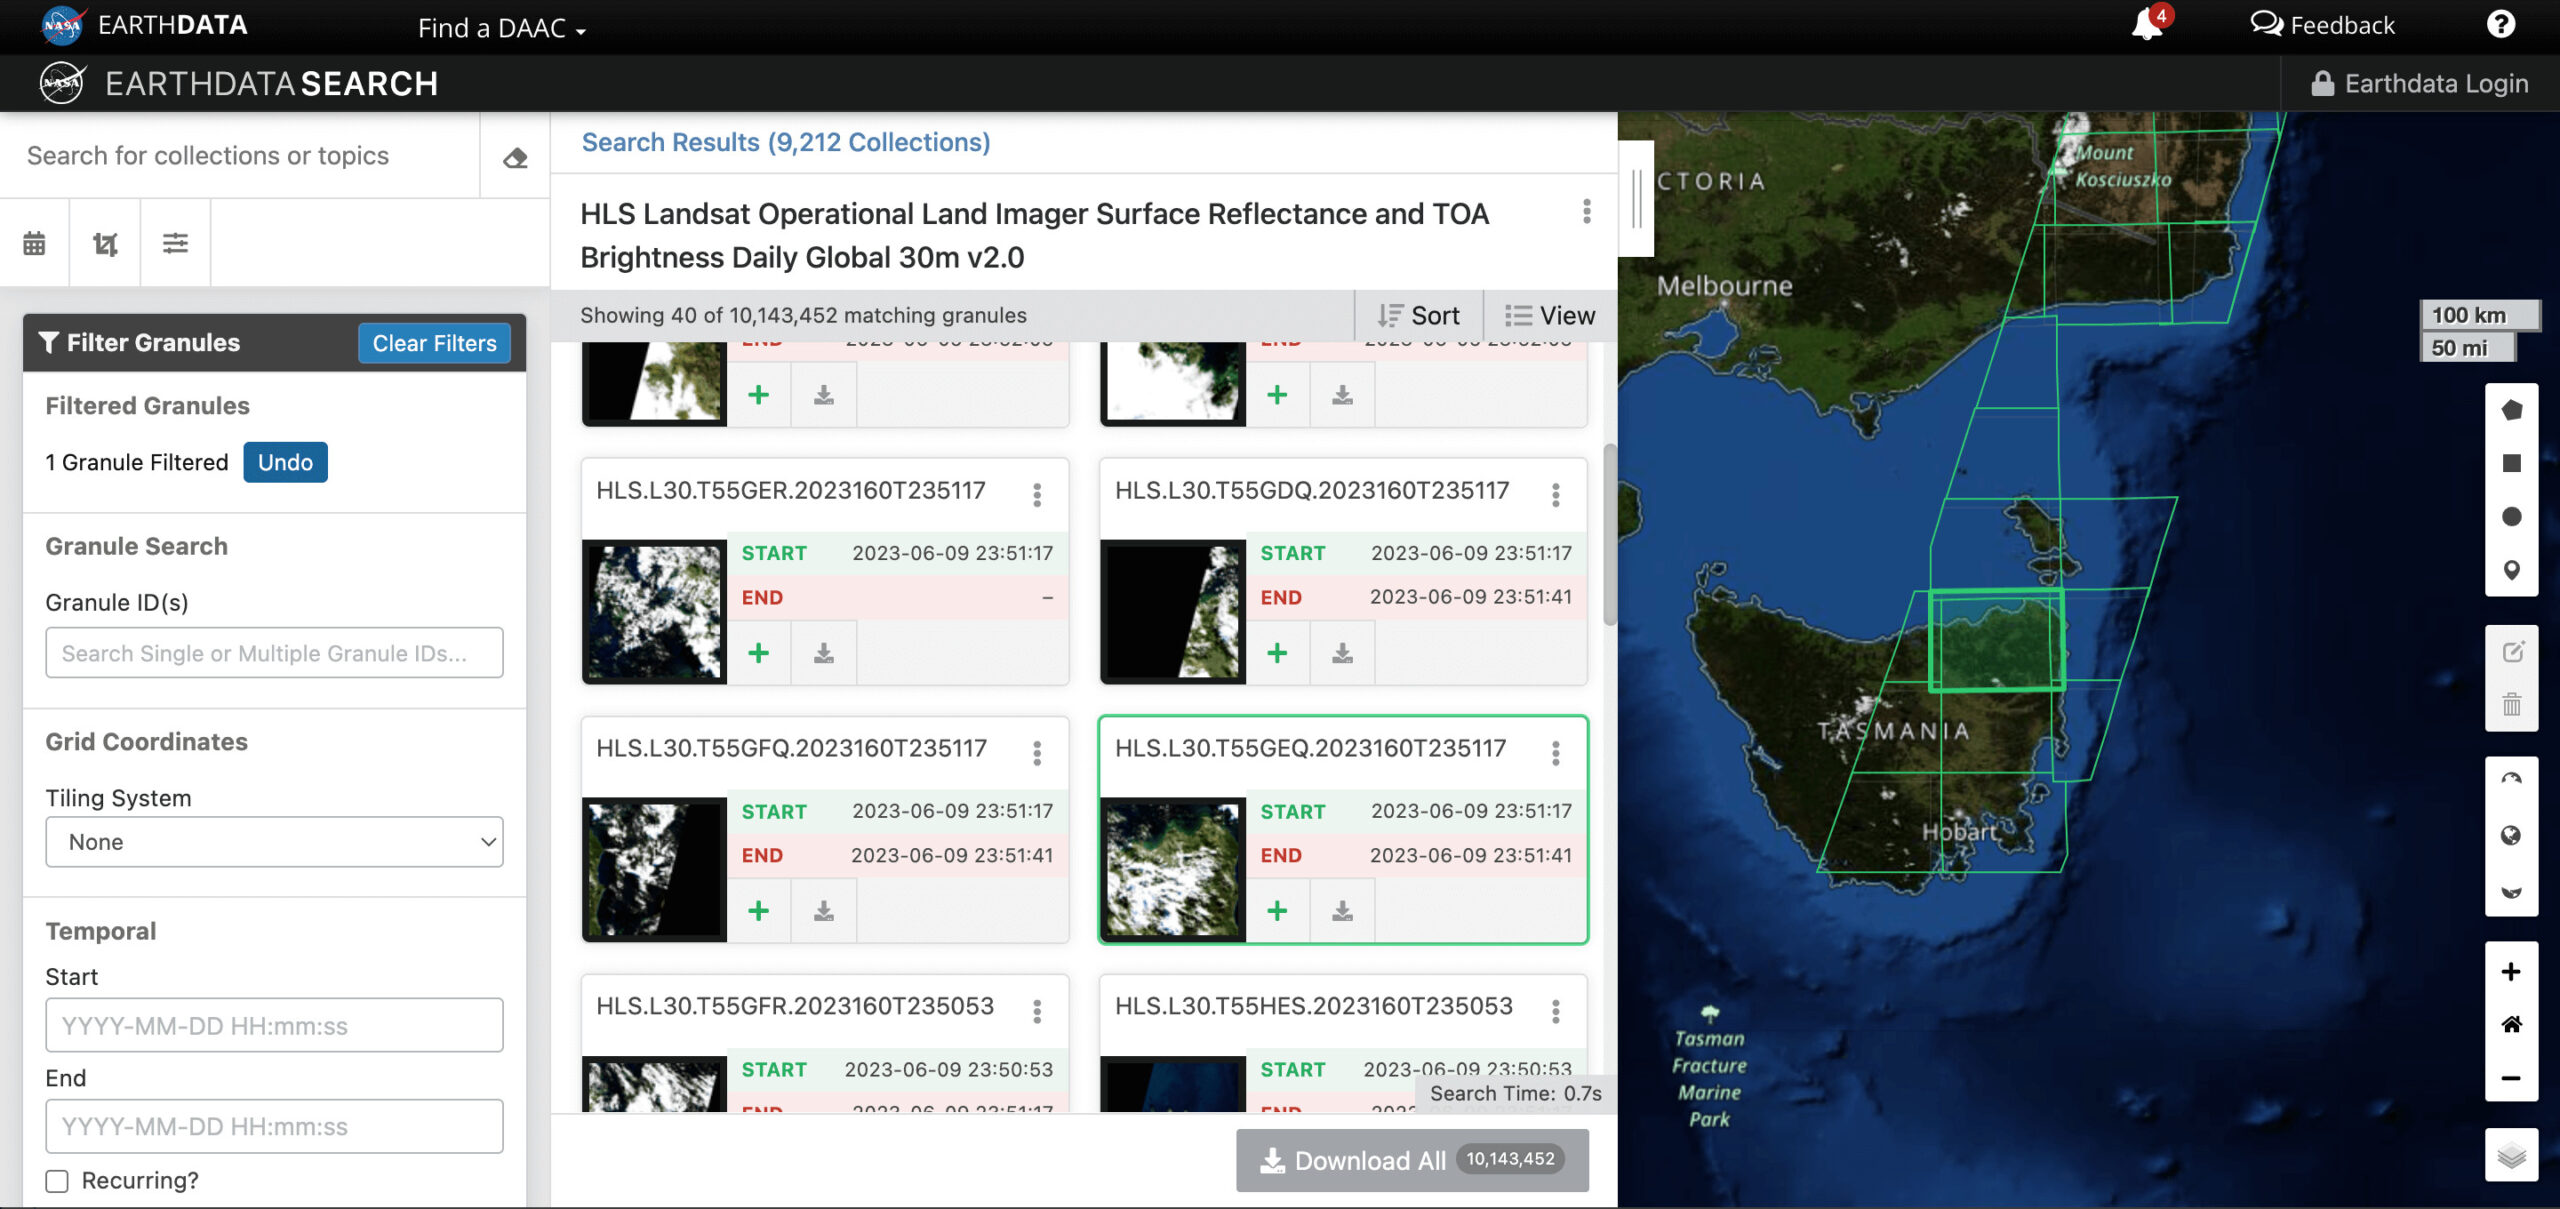Download the HLS.L30.T55GEQ granule
This screenshot has height=1209, width=2560.
click(x=1342, y=911)
